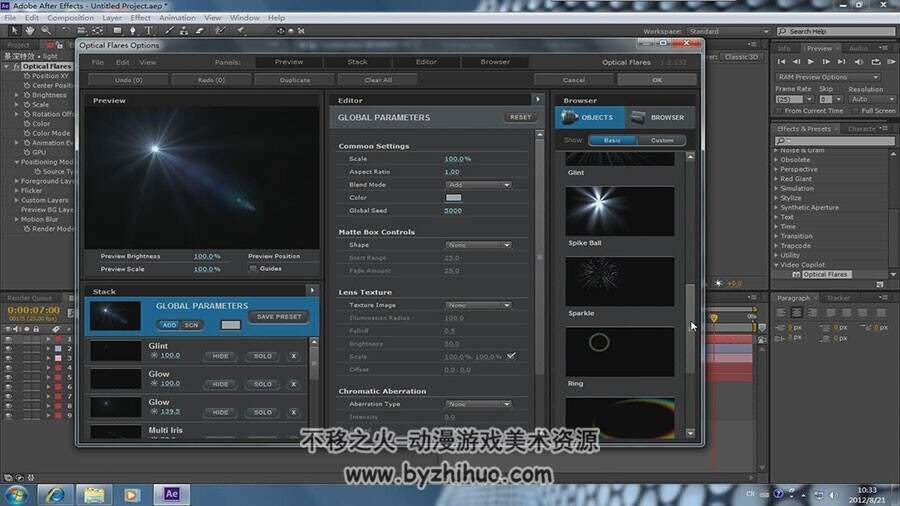Viewport: 900px width, 506px height.
Task: Toggle Full Screen checkbox
Action: point(856,111)
